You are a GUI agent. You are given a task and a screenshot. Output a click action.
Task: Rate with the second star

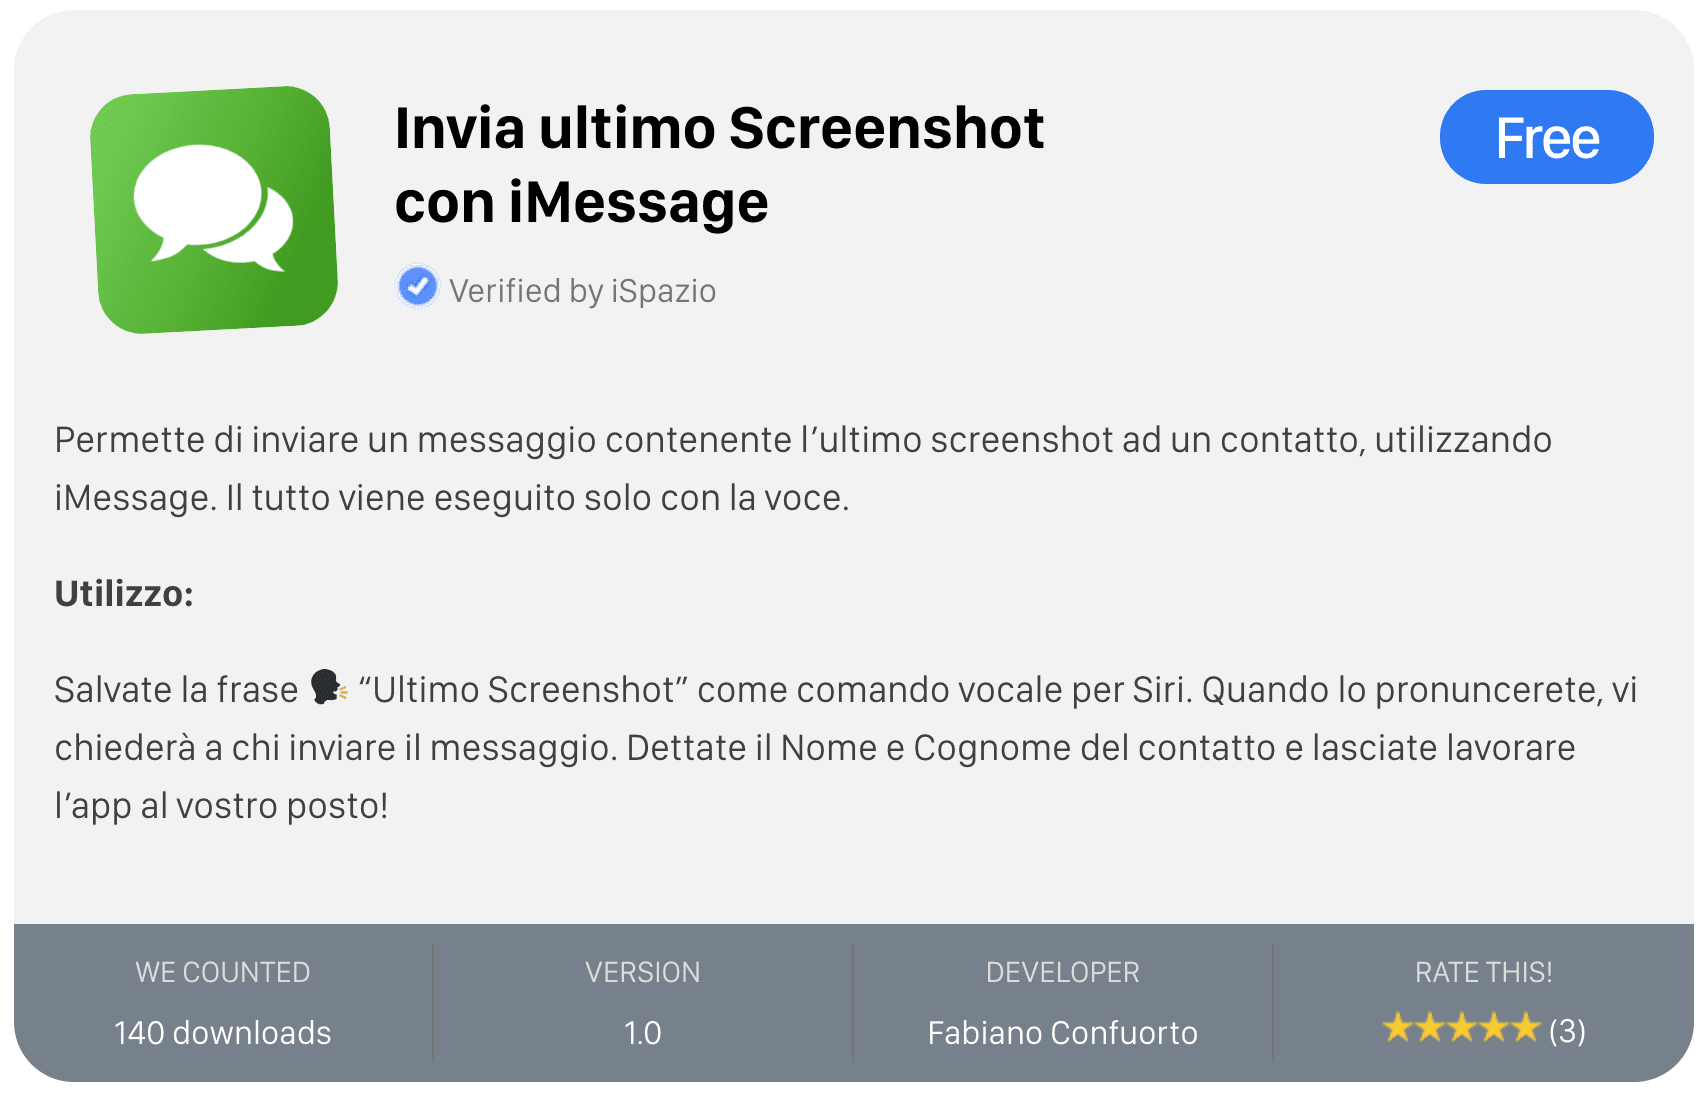coord(1429,1027)
